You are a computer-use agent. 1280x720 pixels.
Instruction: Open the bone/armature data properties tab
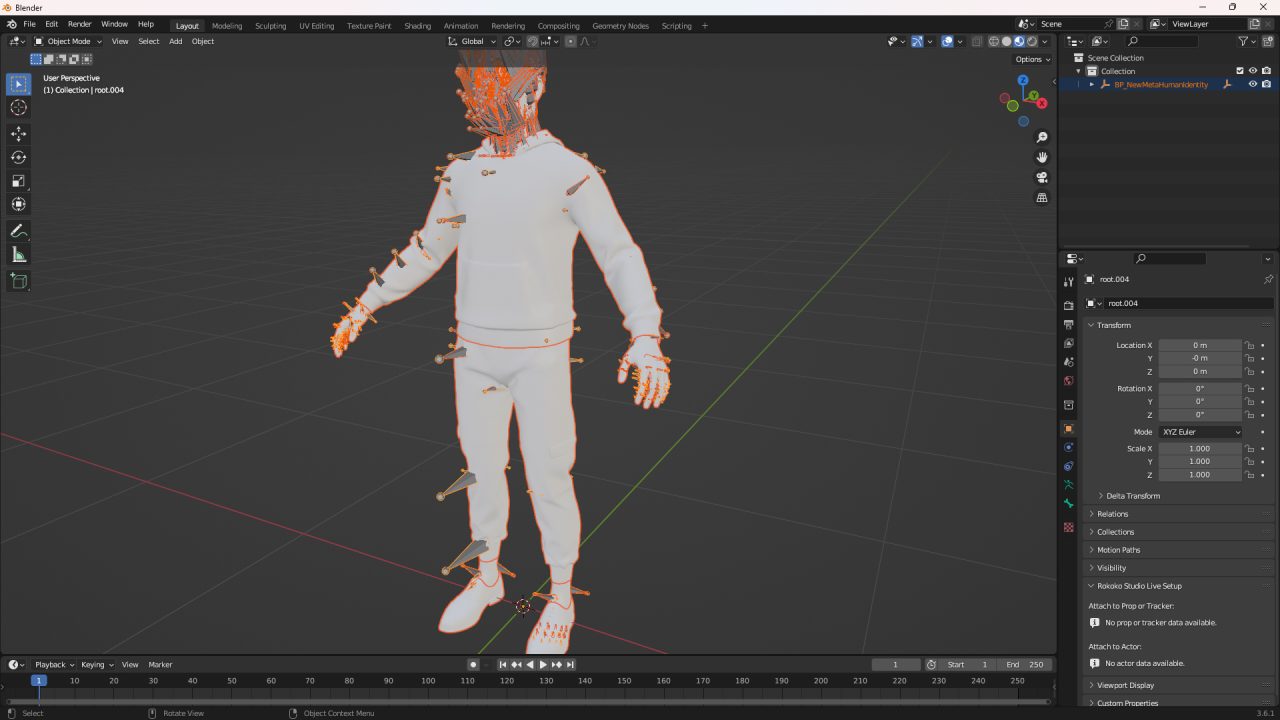point(1069,504)
